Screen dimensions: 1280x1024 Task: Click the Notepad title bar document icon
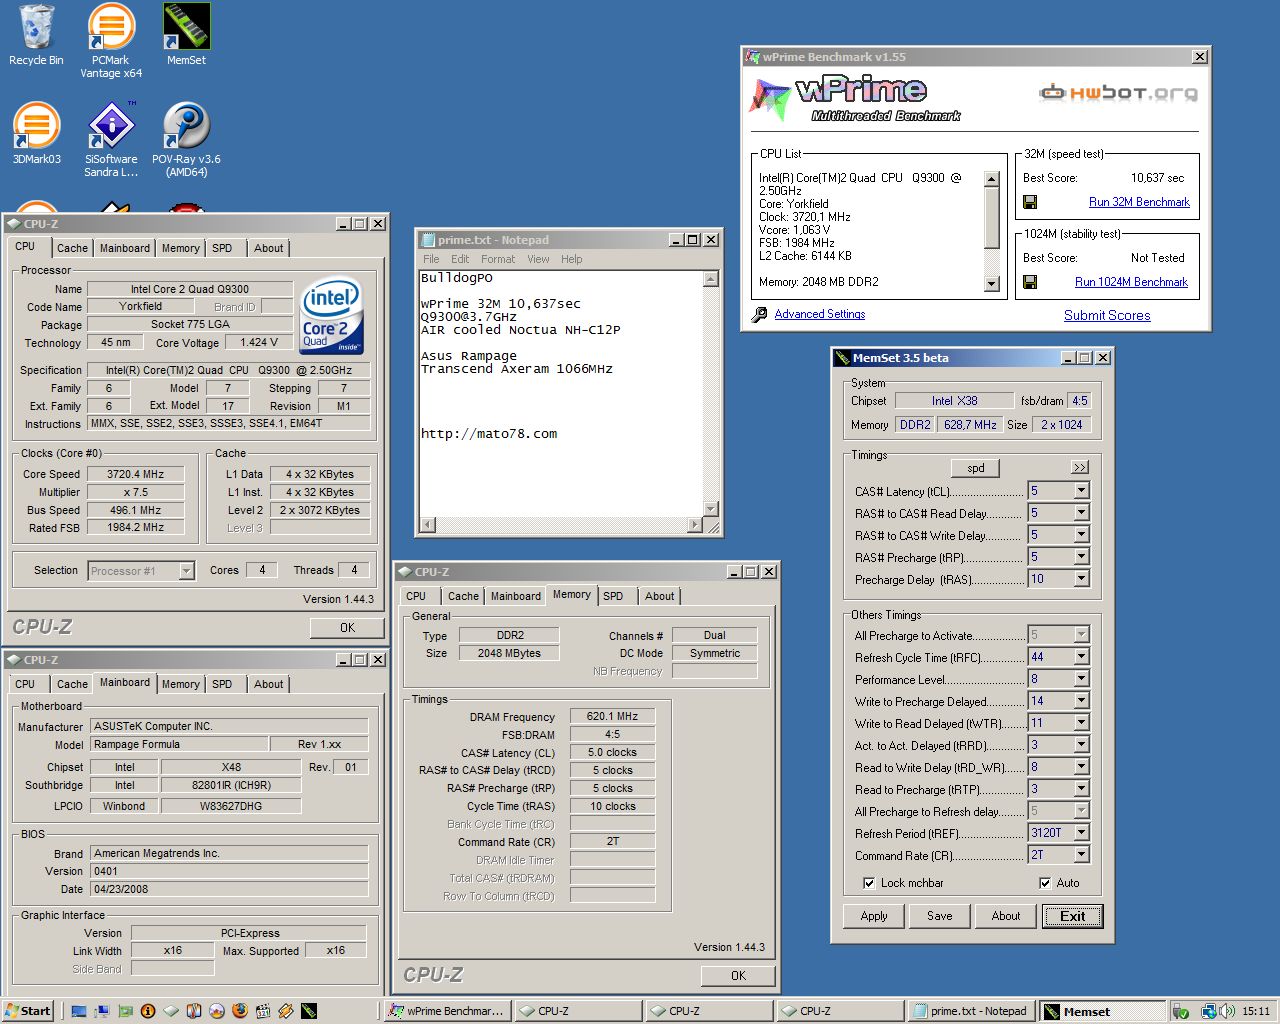pos(428,240)
